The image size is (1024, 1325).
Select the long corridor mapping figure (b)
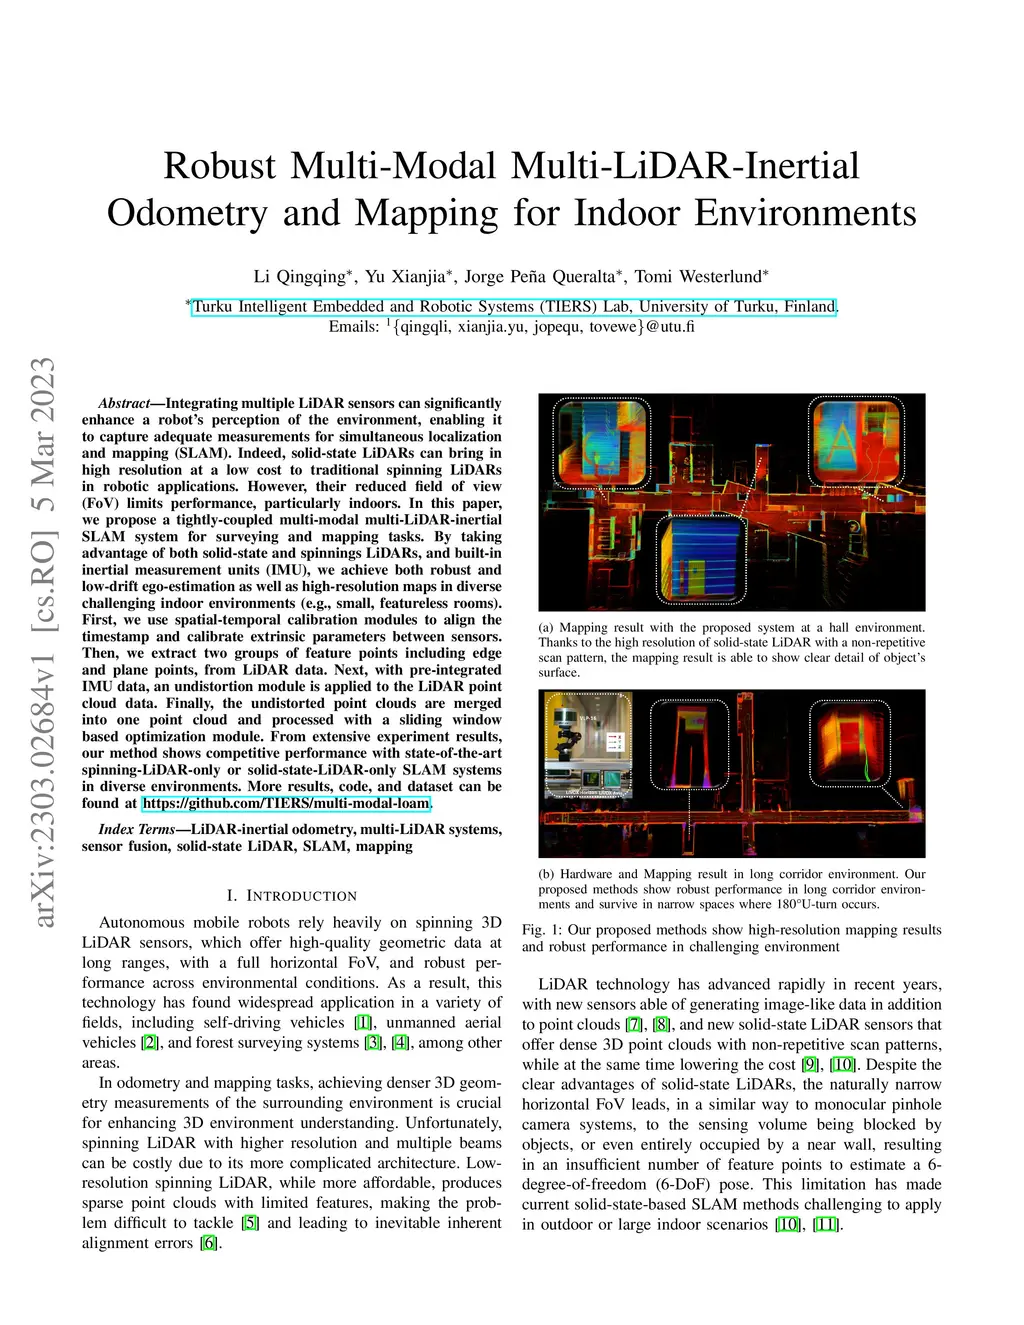tap(731, 772)
